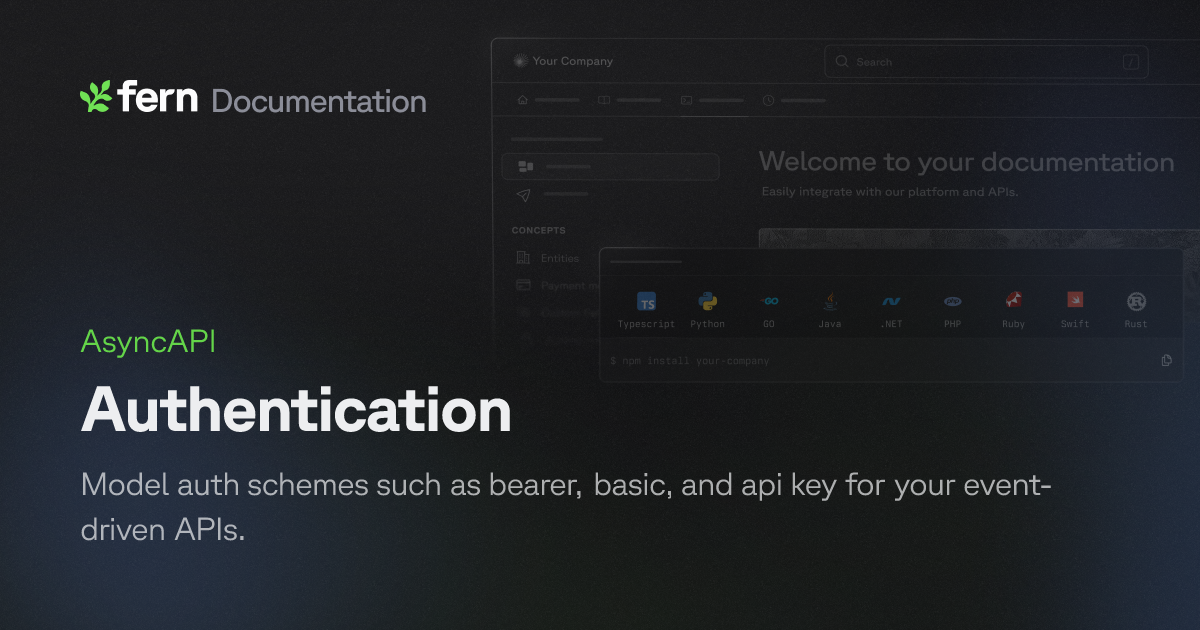Select the Rust gear icon
The width and height of the screenshot is (1200, 630).
pyautogui.click(x=1136, y=301)
